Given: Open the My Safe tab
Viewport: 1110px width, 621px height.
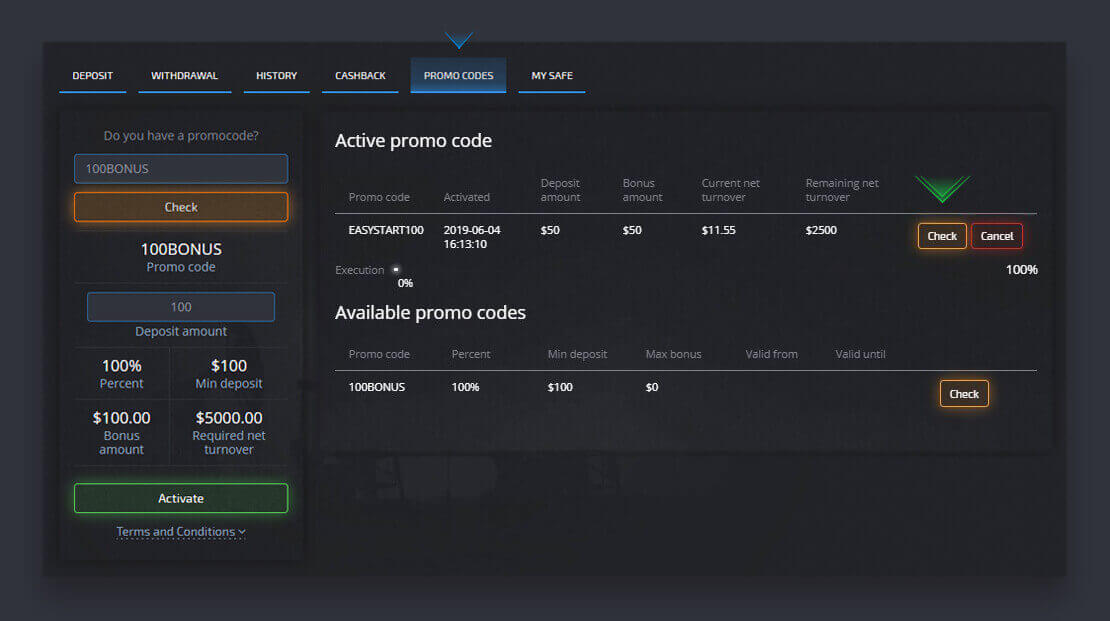Looking at the screenshot, I should (552, 76).
